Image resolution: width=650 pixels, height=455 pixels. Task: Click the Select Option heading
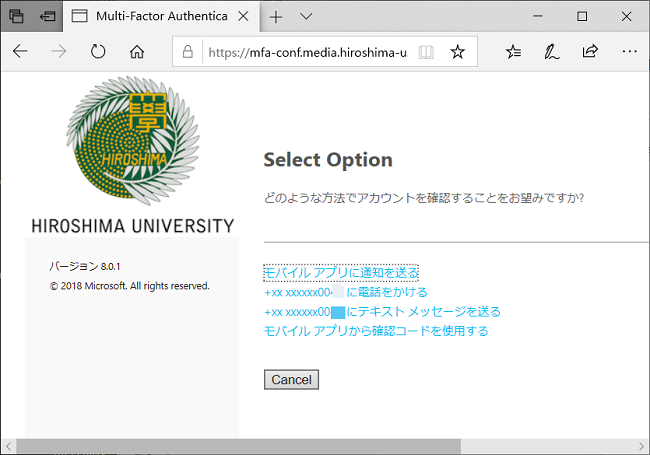click(x=328, y=160)
